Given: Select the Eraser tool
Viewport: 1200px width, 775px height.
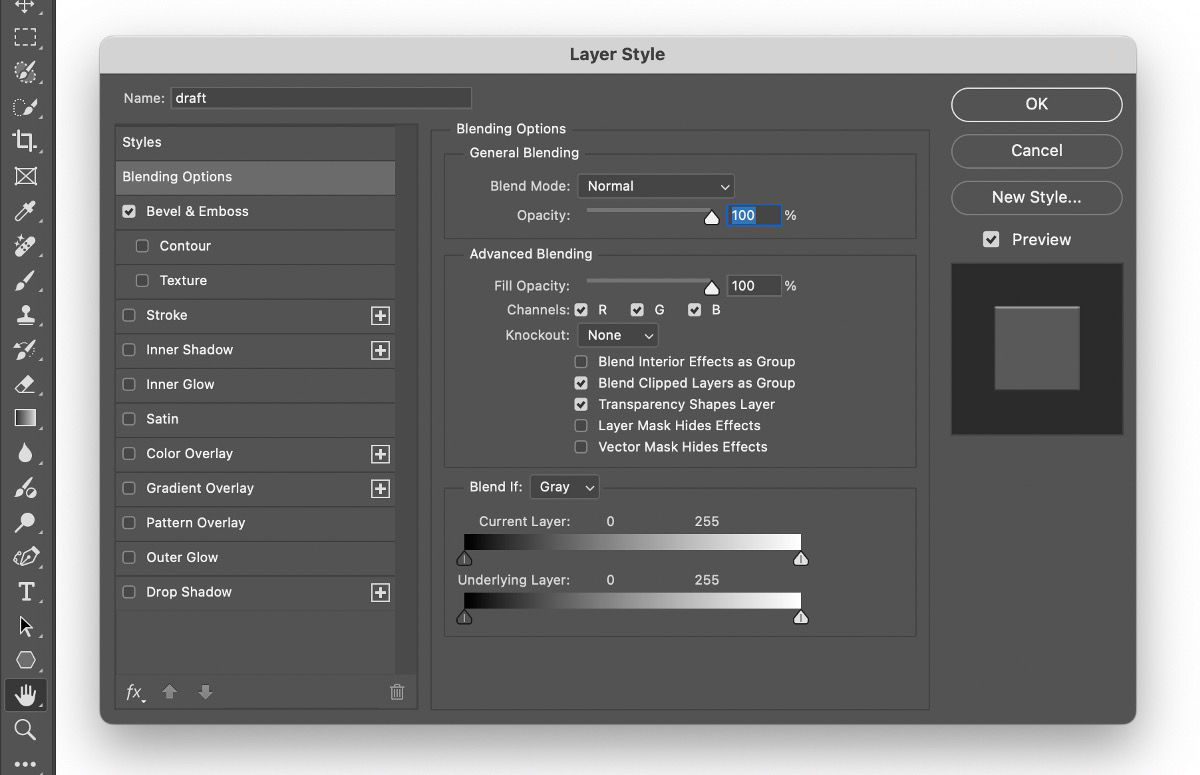Looking at the screenshot, I should click(x=27, y=384).
